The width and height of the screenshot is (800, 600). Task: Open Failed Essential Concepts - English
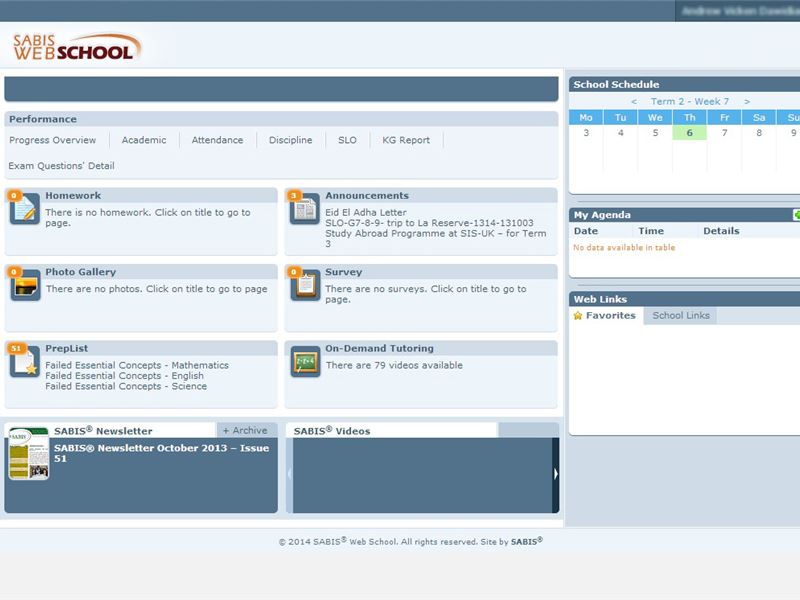click(x=124, y=376)
